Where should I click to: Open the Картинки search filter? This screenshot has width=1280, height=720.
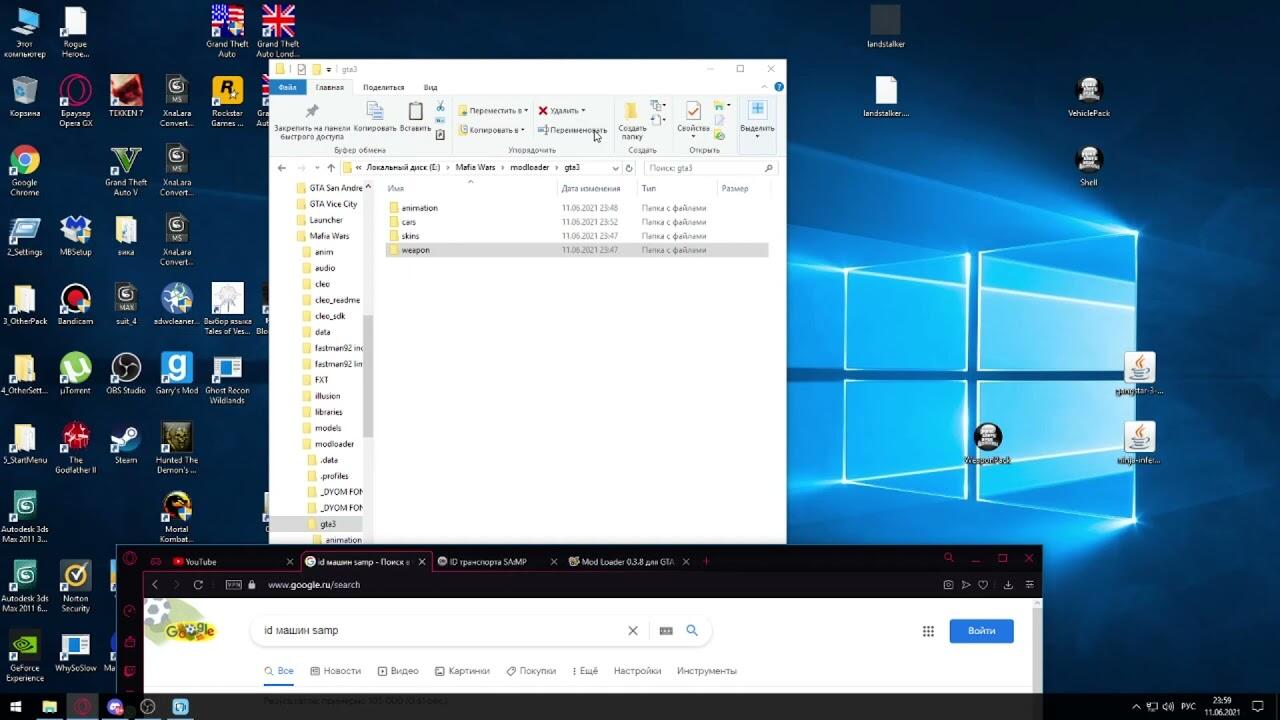pos(463,671)
